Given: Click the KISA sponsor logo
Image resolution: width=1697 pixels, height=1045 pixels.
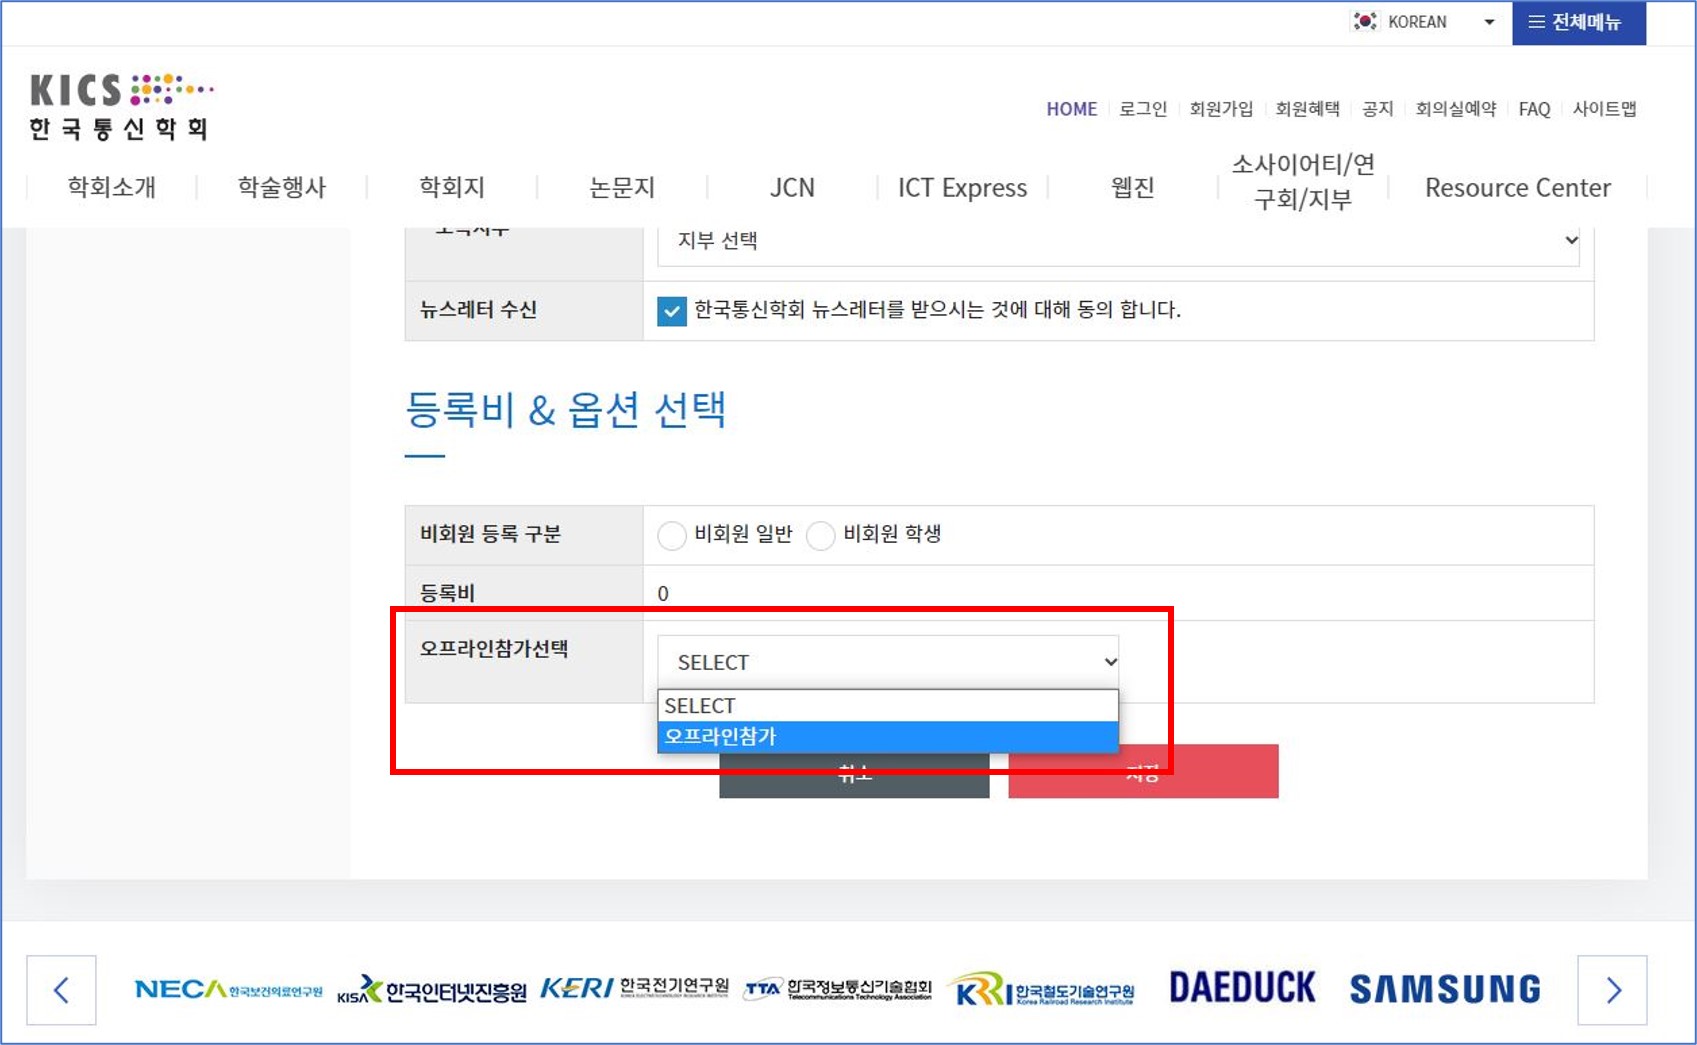Looking at the screenshot, I should tap(432, 990).
